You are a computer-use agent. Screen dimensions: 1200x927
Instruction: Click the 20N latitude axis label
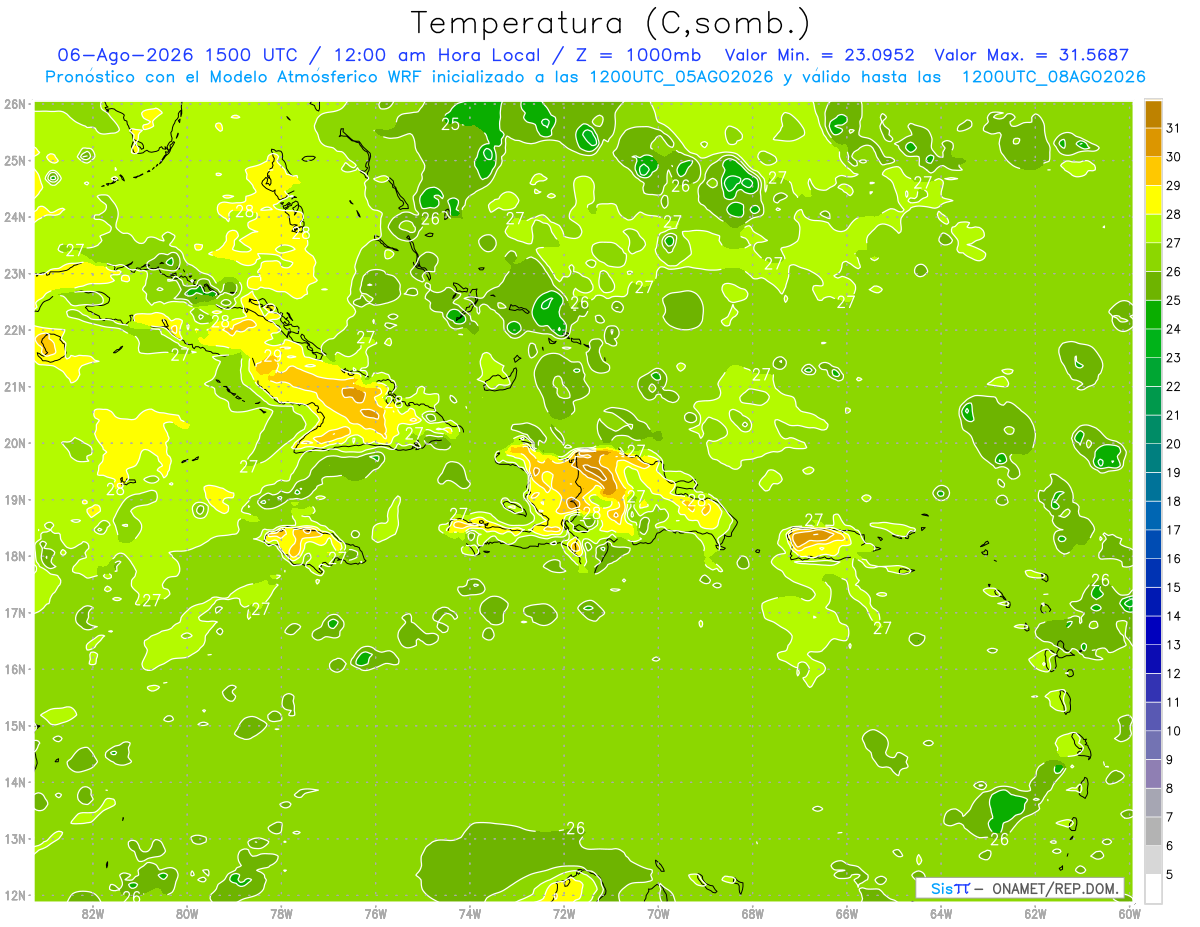(x=14, y=443)
